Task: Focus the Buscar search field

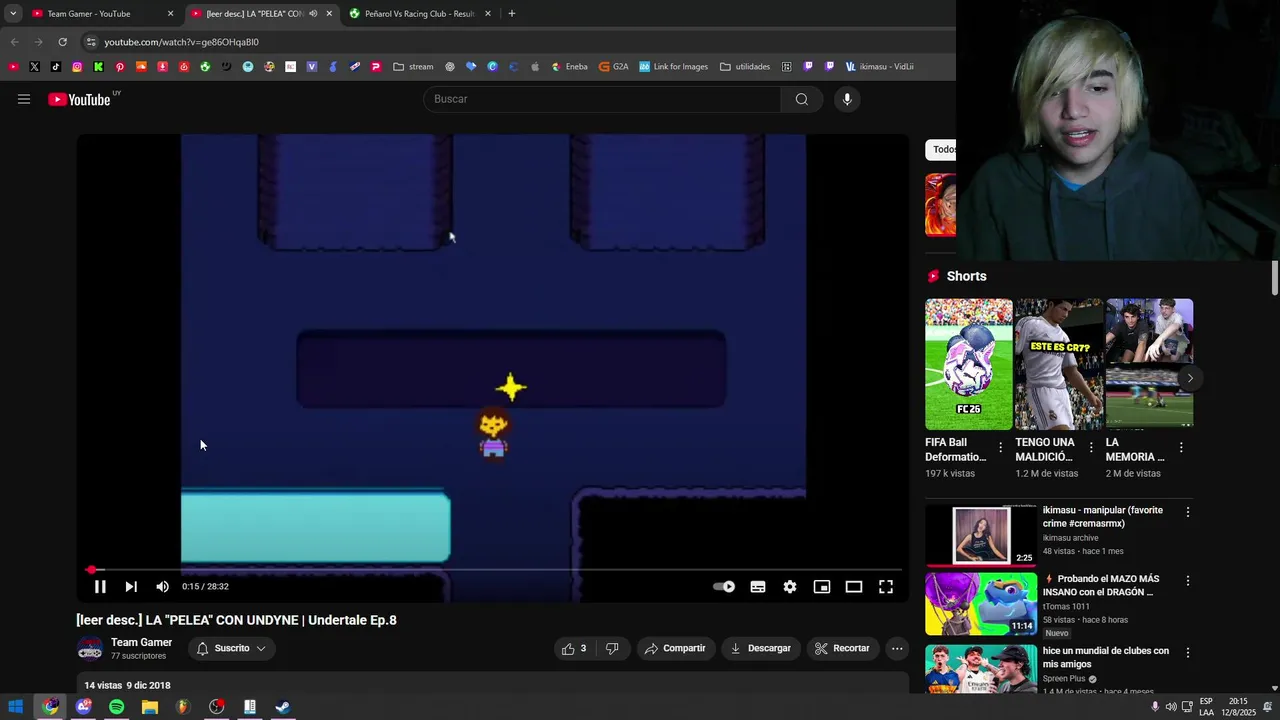Action: [x=603, y=99]
